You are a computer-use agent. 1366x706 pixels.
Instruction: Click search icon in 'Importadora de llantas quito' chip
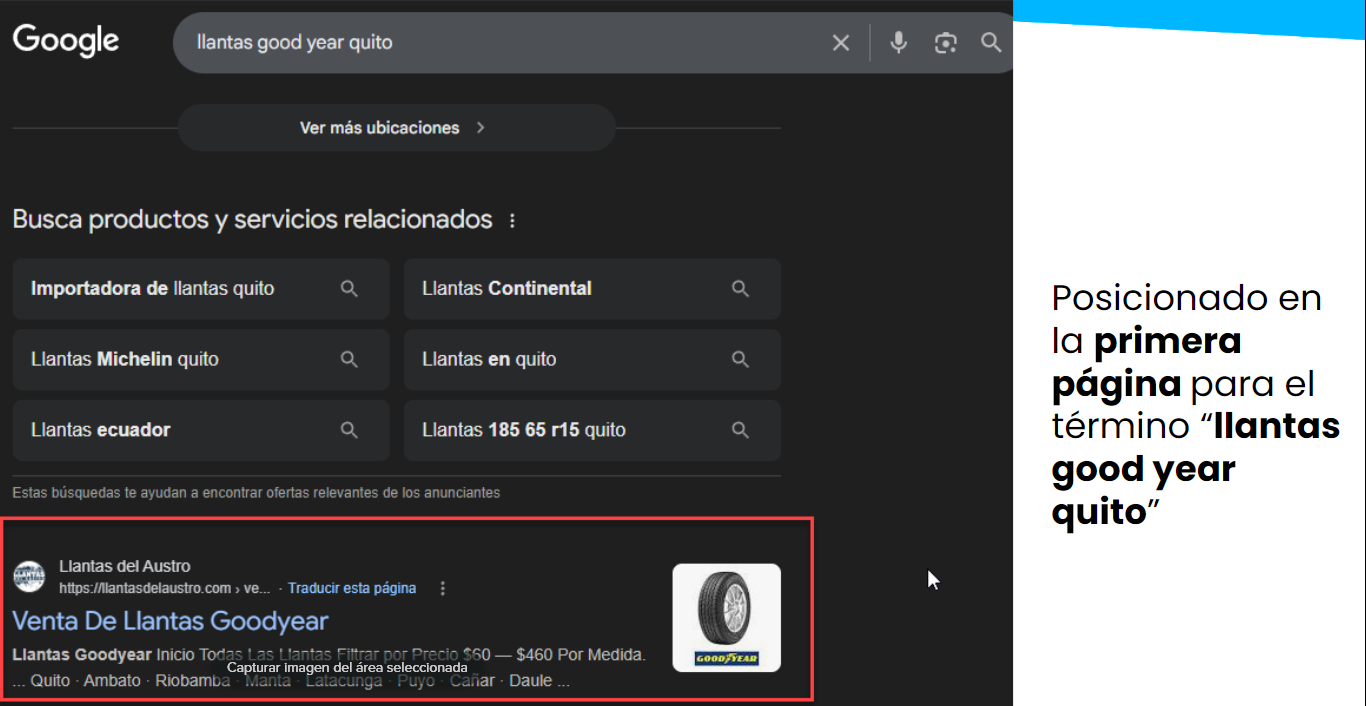click(349, 289)
